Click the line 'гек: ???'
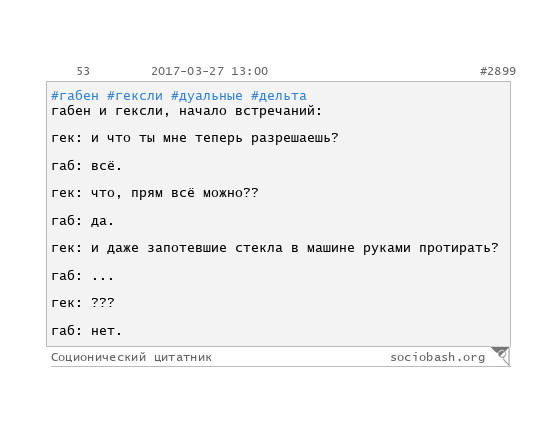 pyautogui.click(x=83, y=303)
